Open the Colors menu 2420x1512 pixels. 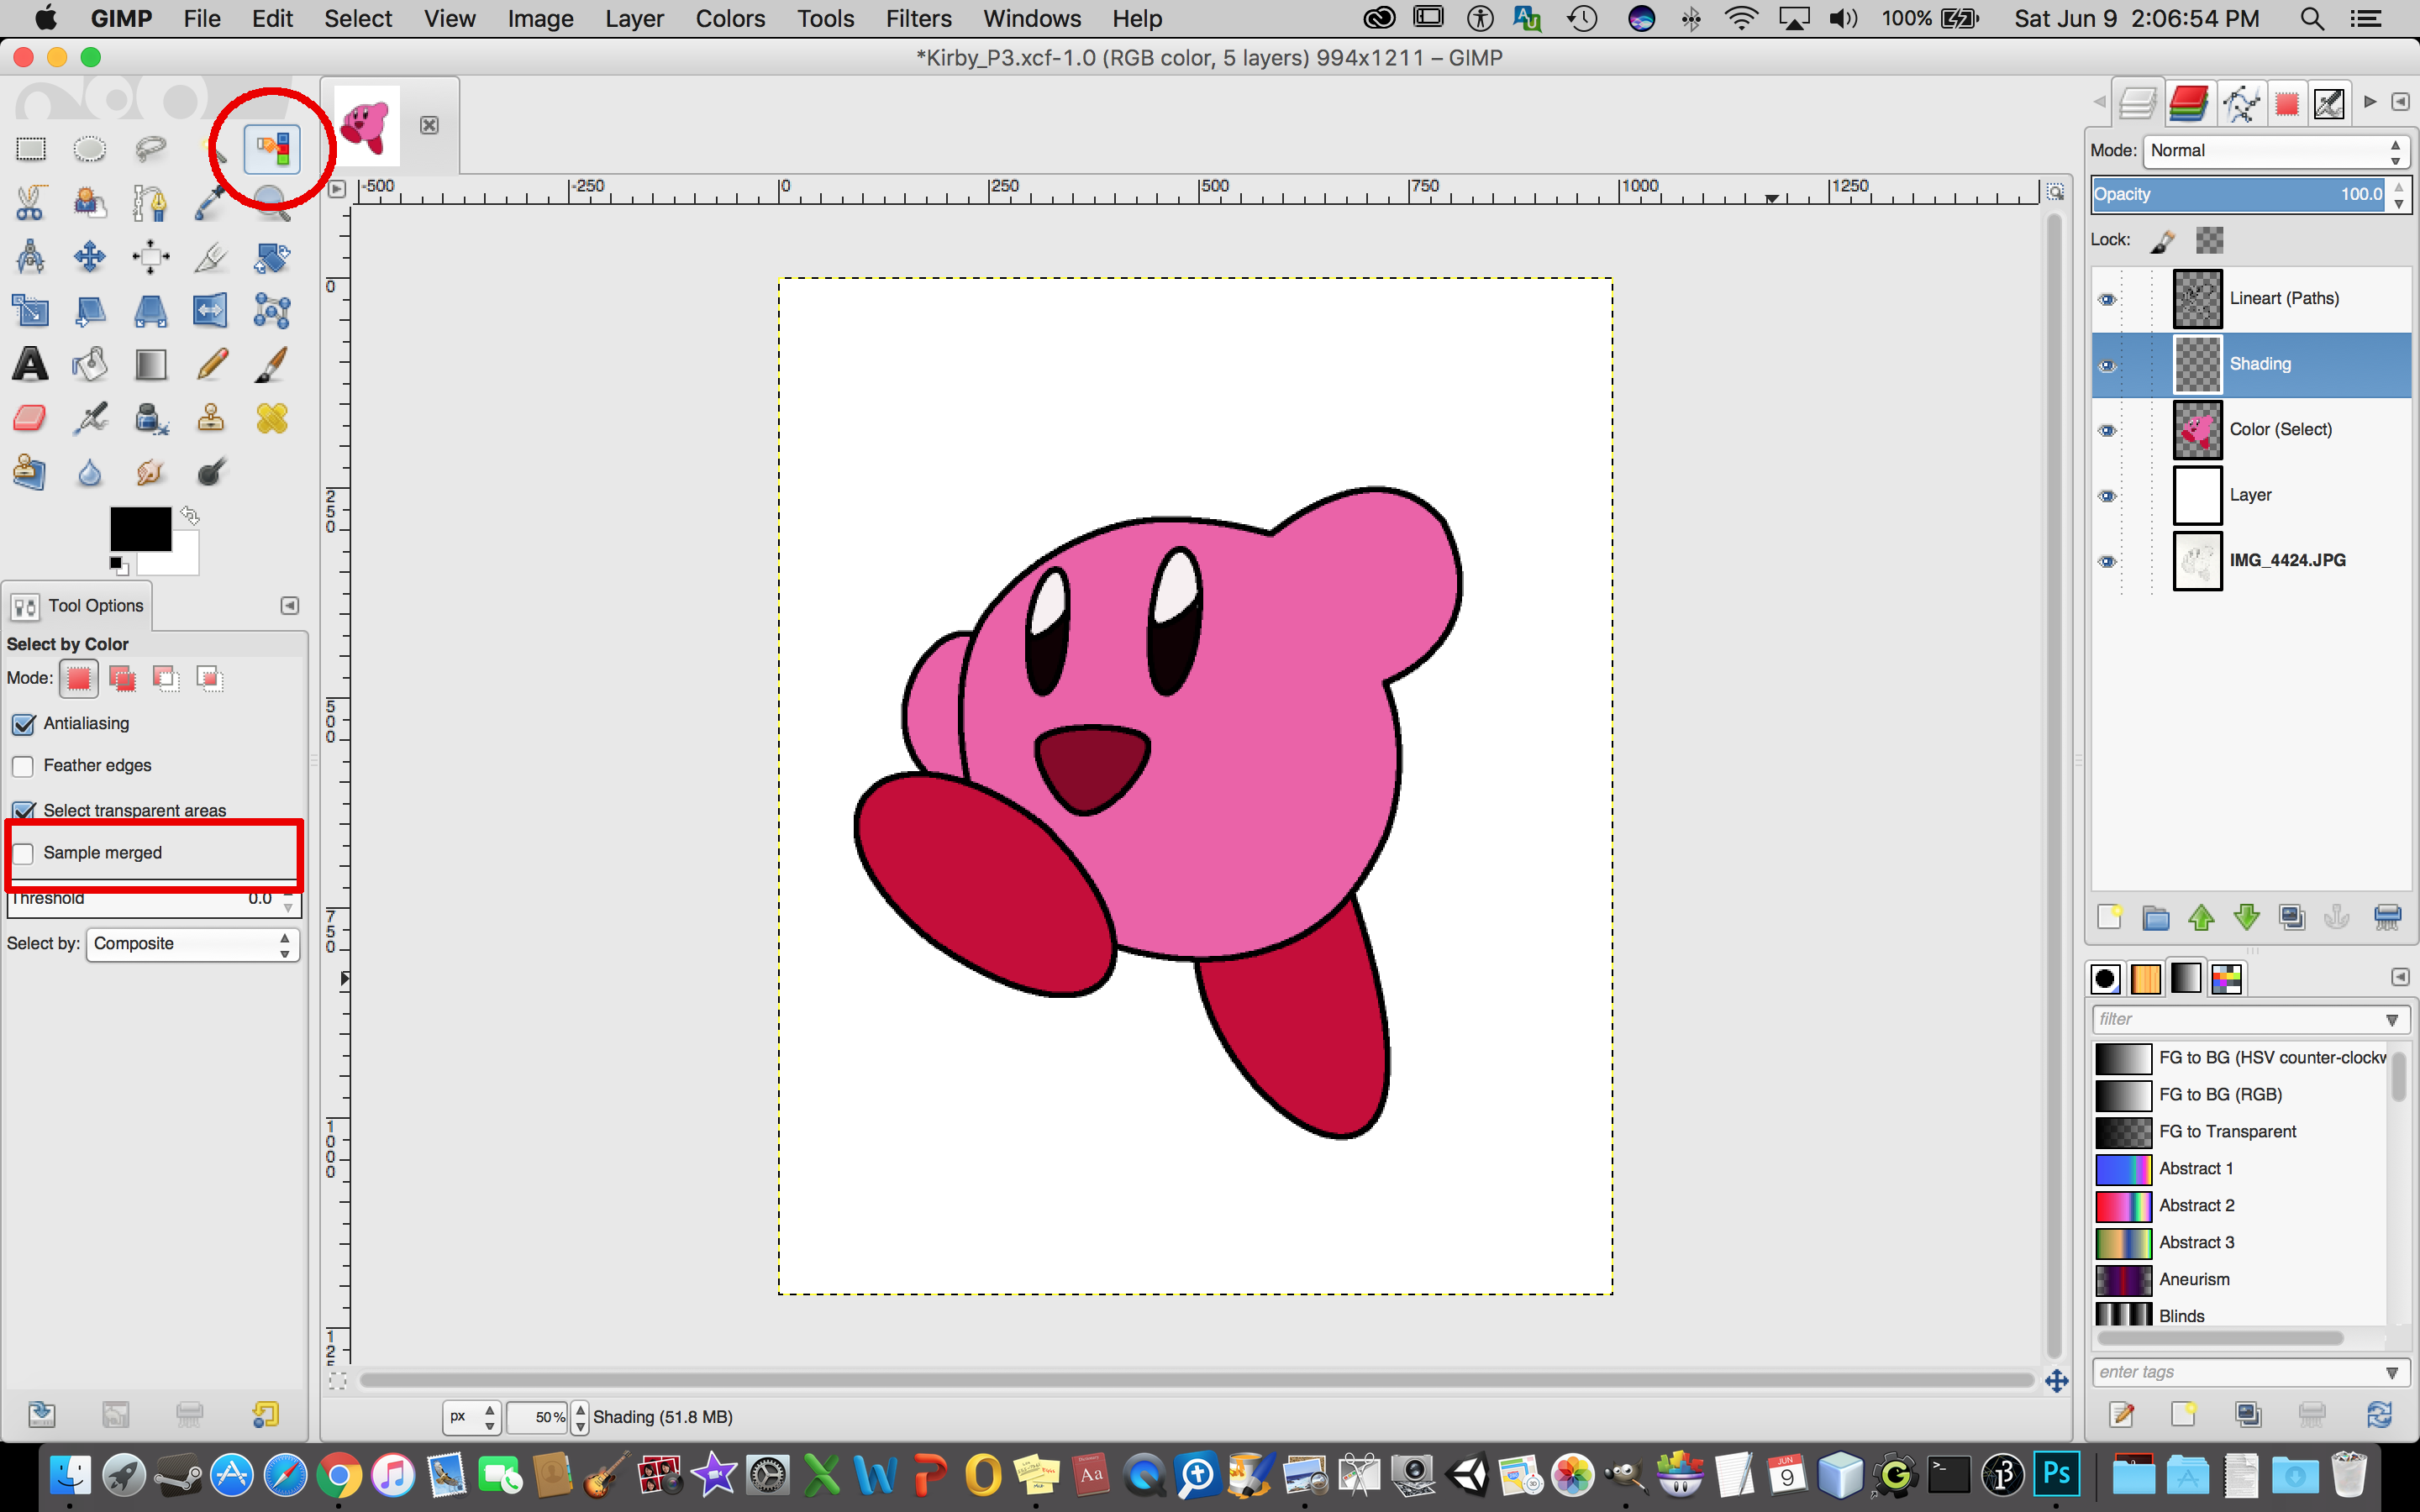point(730,19)
